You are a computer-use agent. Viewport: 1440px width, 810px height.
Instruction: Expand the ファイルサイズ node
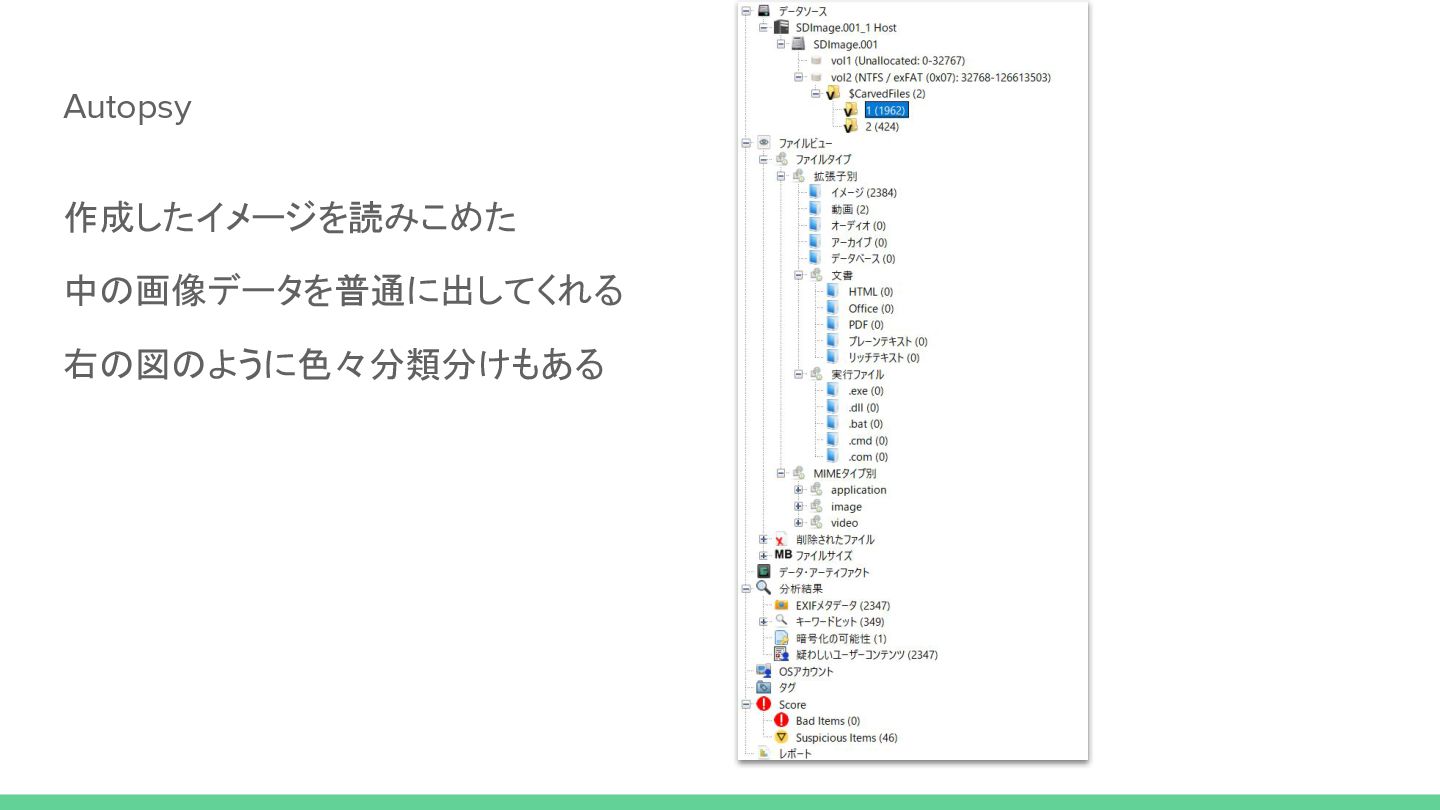click(763, 556)
